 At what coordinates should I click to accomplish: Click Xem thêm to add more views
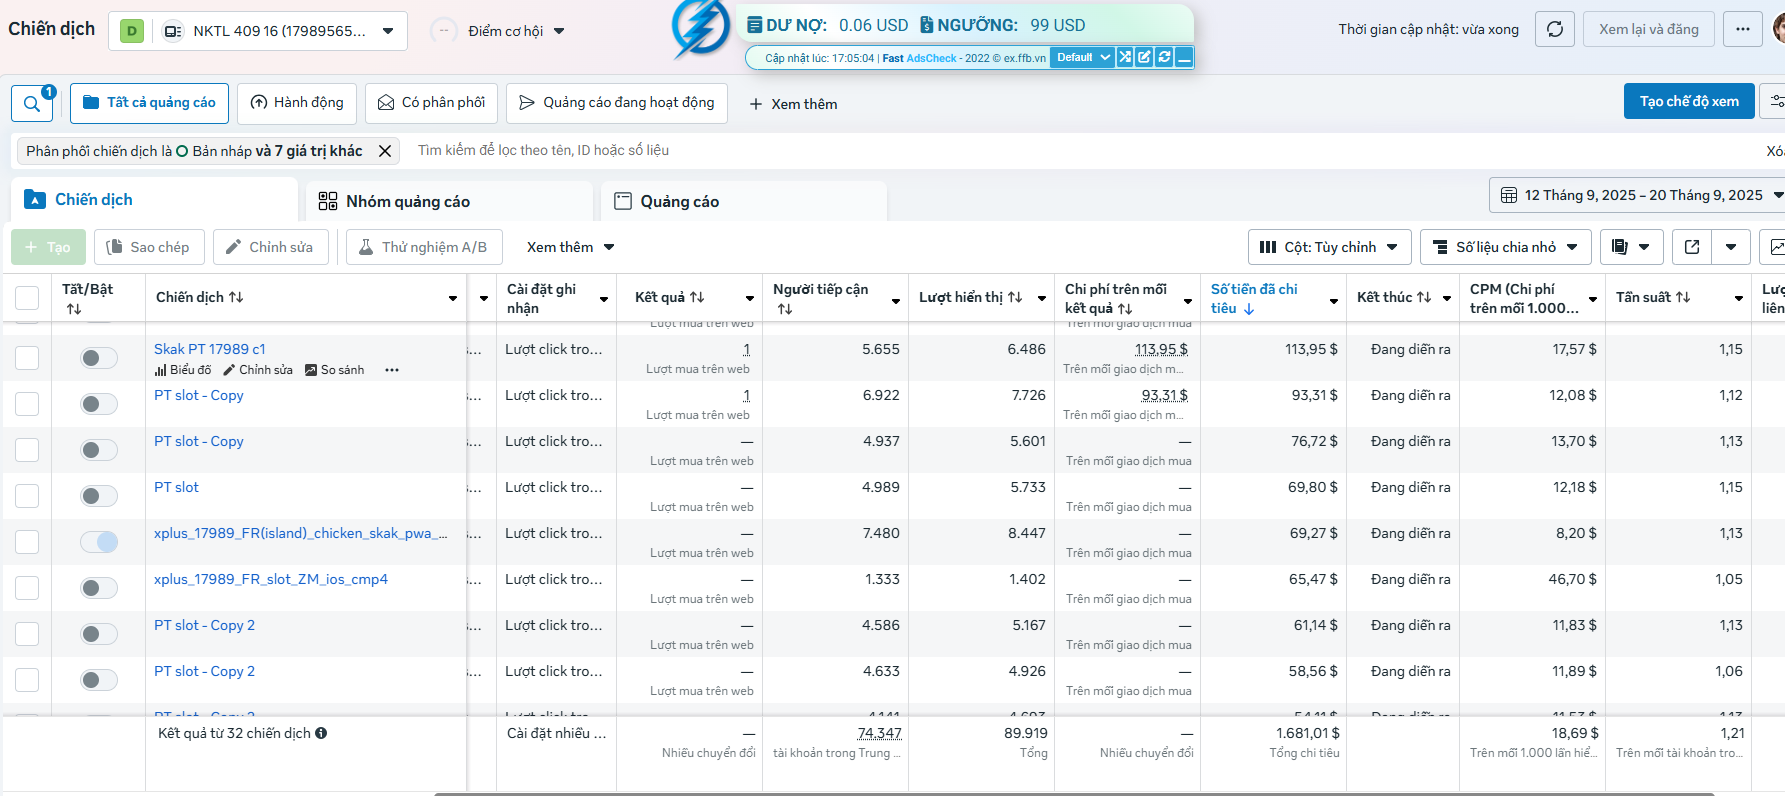(x=793, y=104)
